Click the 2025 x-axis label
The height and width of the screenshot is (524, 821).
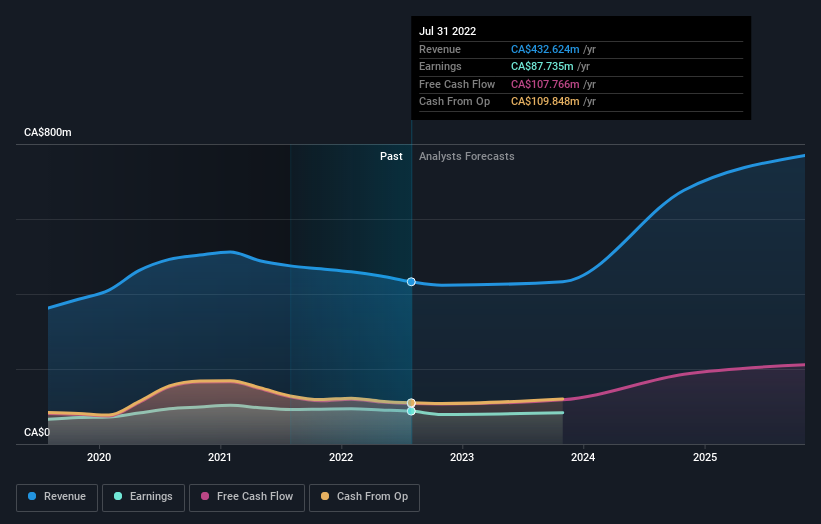click(705, 457)
